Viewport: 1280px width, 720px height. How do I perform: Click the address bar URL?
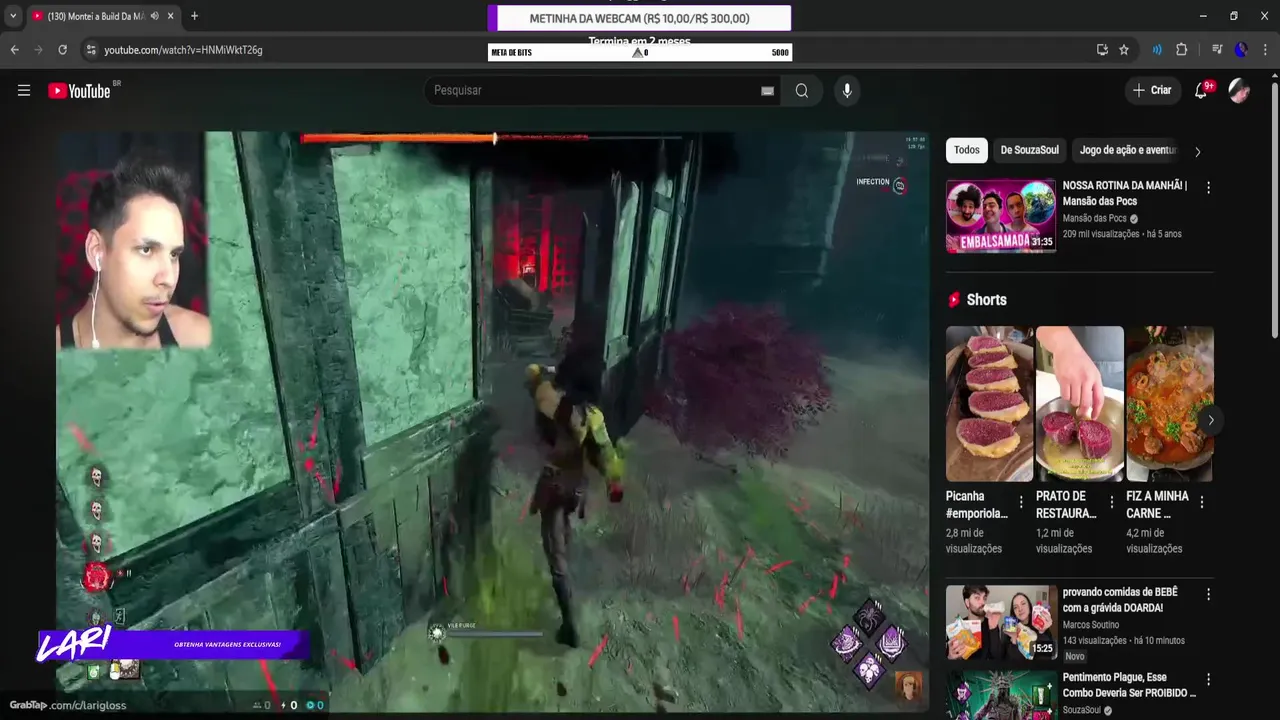pos(183,50)
